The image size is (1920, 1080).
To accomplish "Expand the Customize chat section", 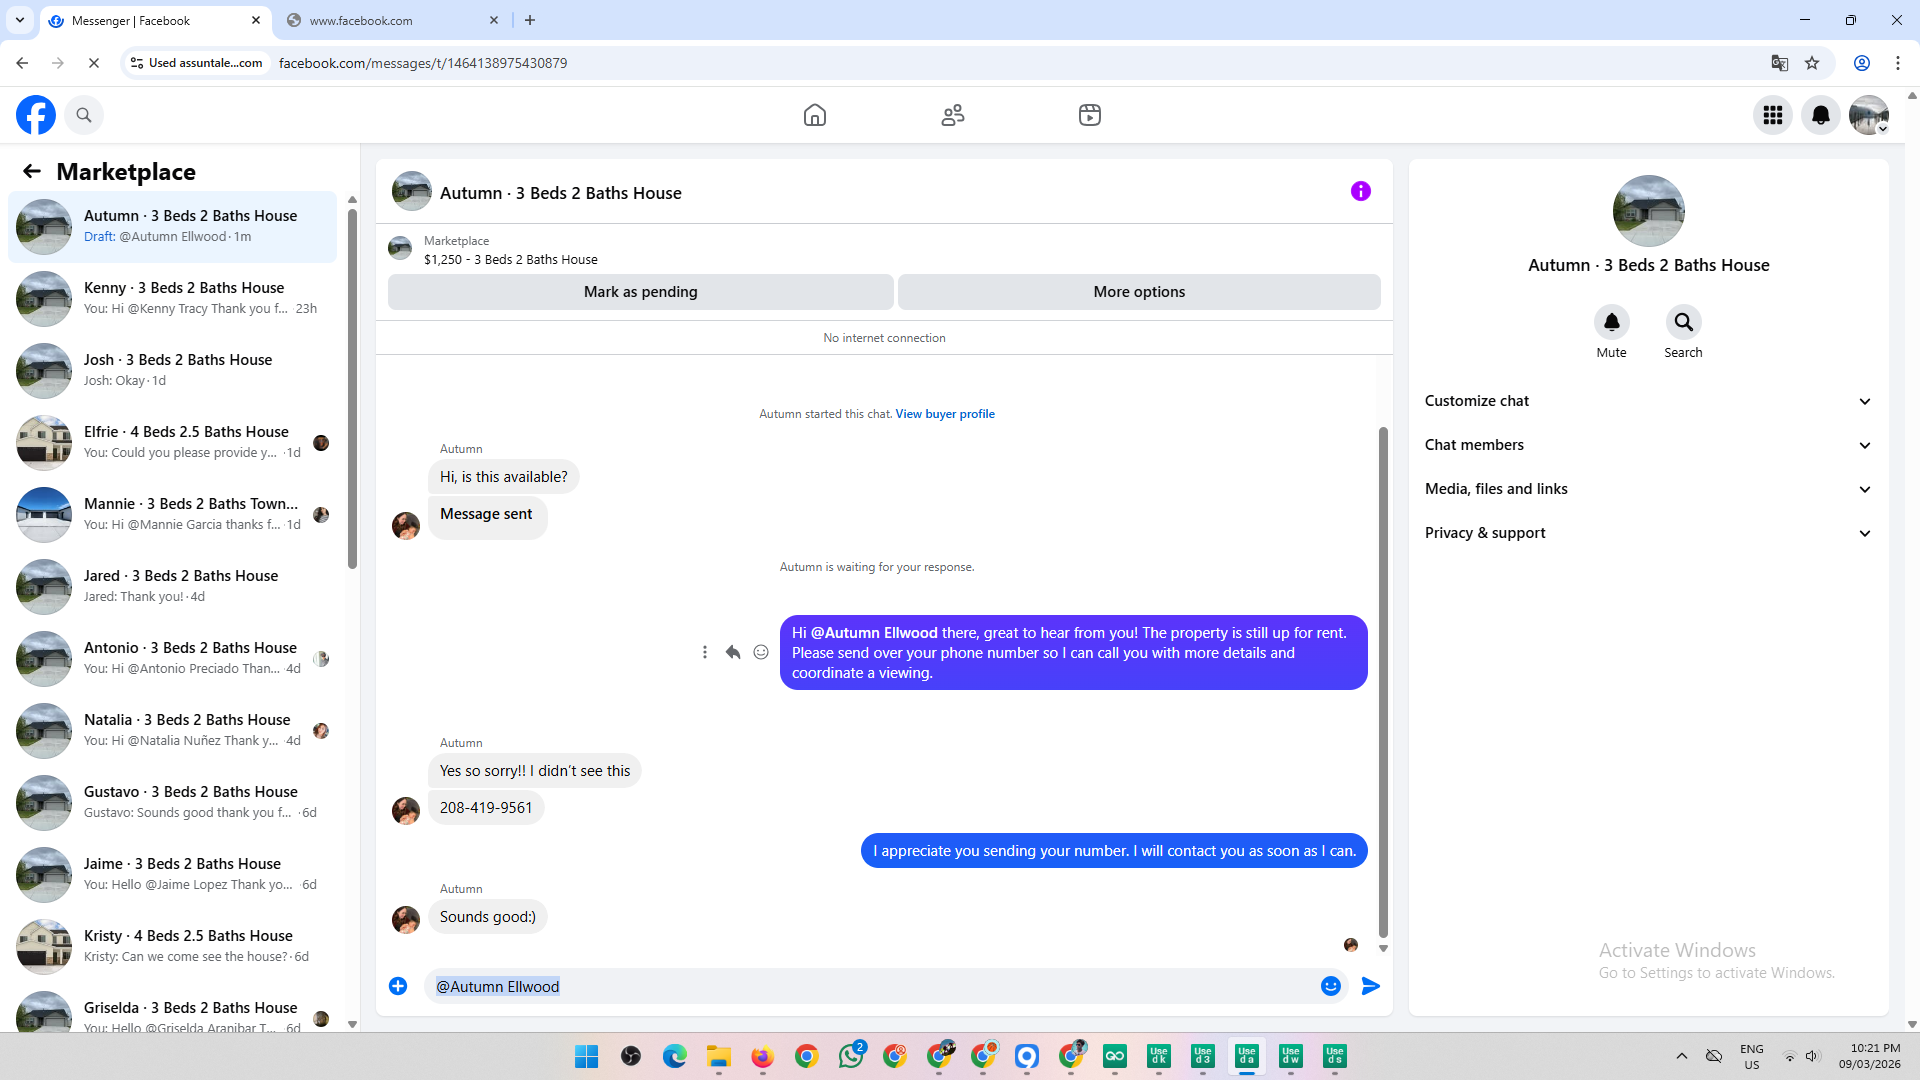I will click(x=1647, y=401).
